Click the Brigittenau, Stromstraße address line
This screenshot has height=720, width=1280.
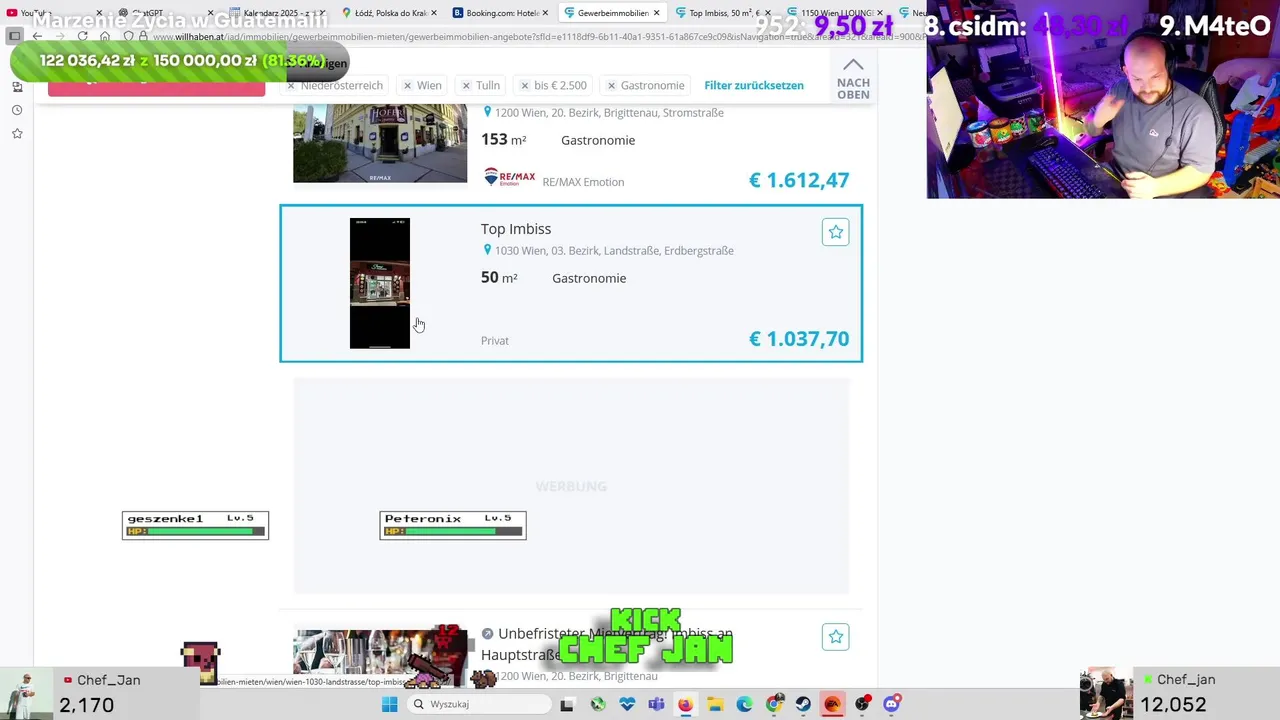tap(609, 113)
